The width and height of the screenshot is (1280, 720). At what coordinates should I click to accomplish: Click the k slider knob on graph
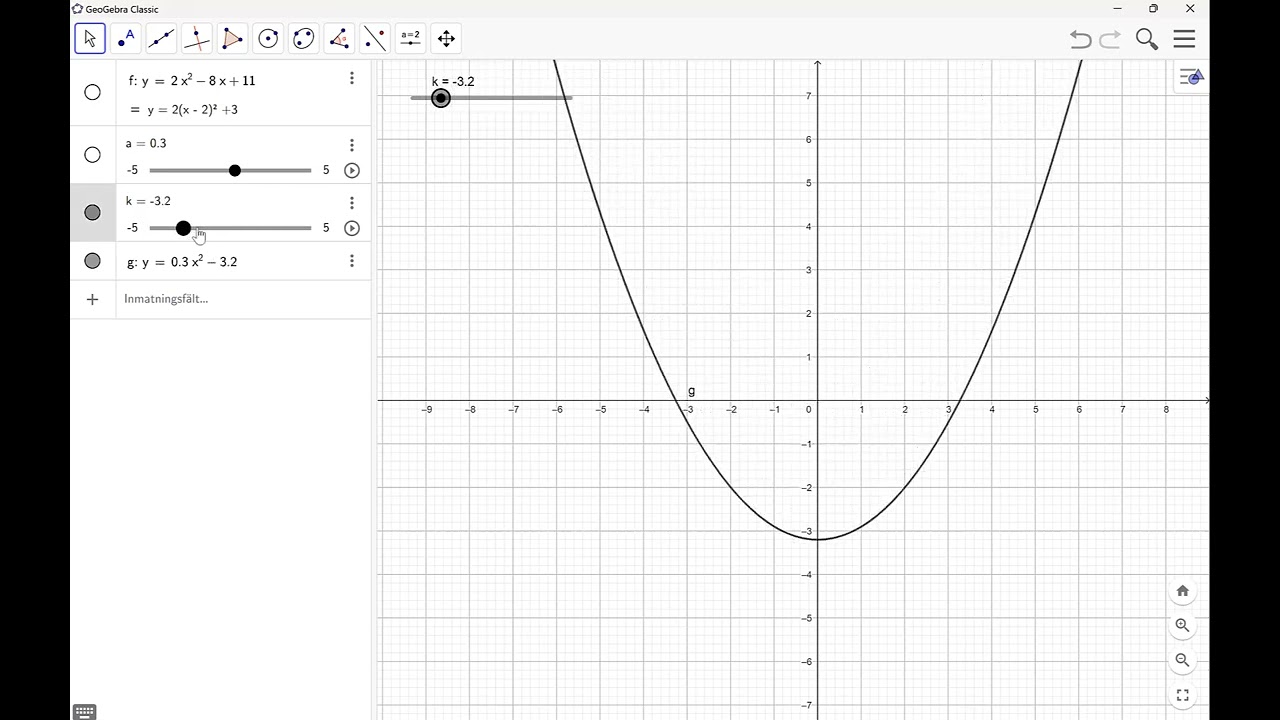[441, 98]
